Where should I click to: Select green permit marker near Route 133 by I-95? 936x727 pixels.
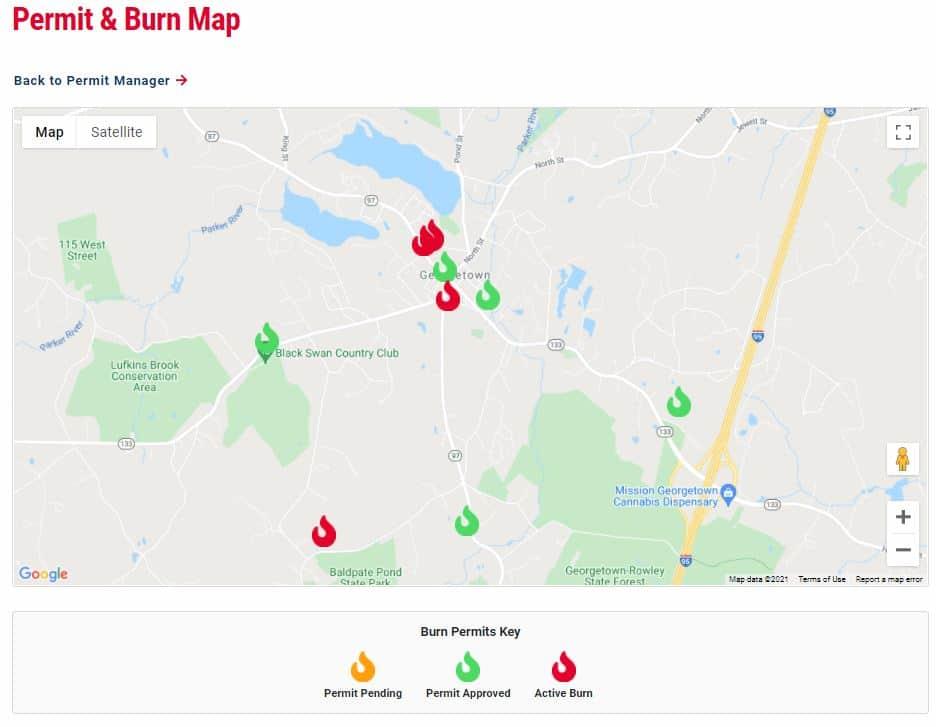tap(679, 402)
